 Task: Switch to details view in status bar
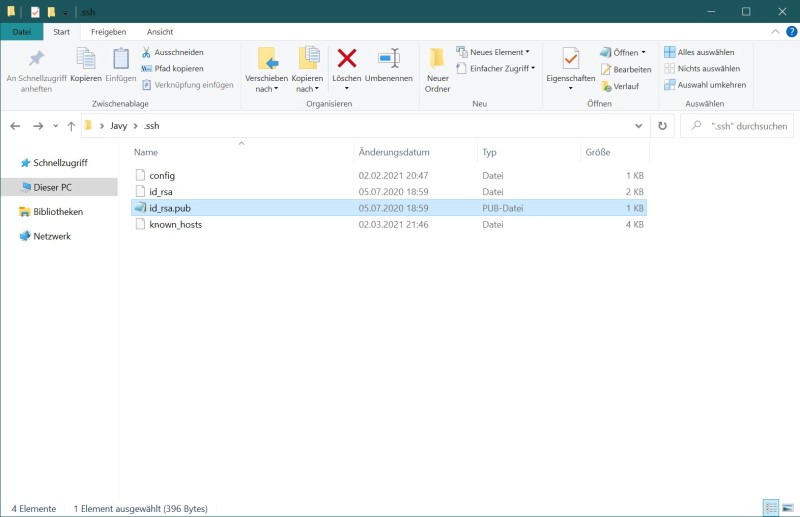pos(771,508)
